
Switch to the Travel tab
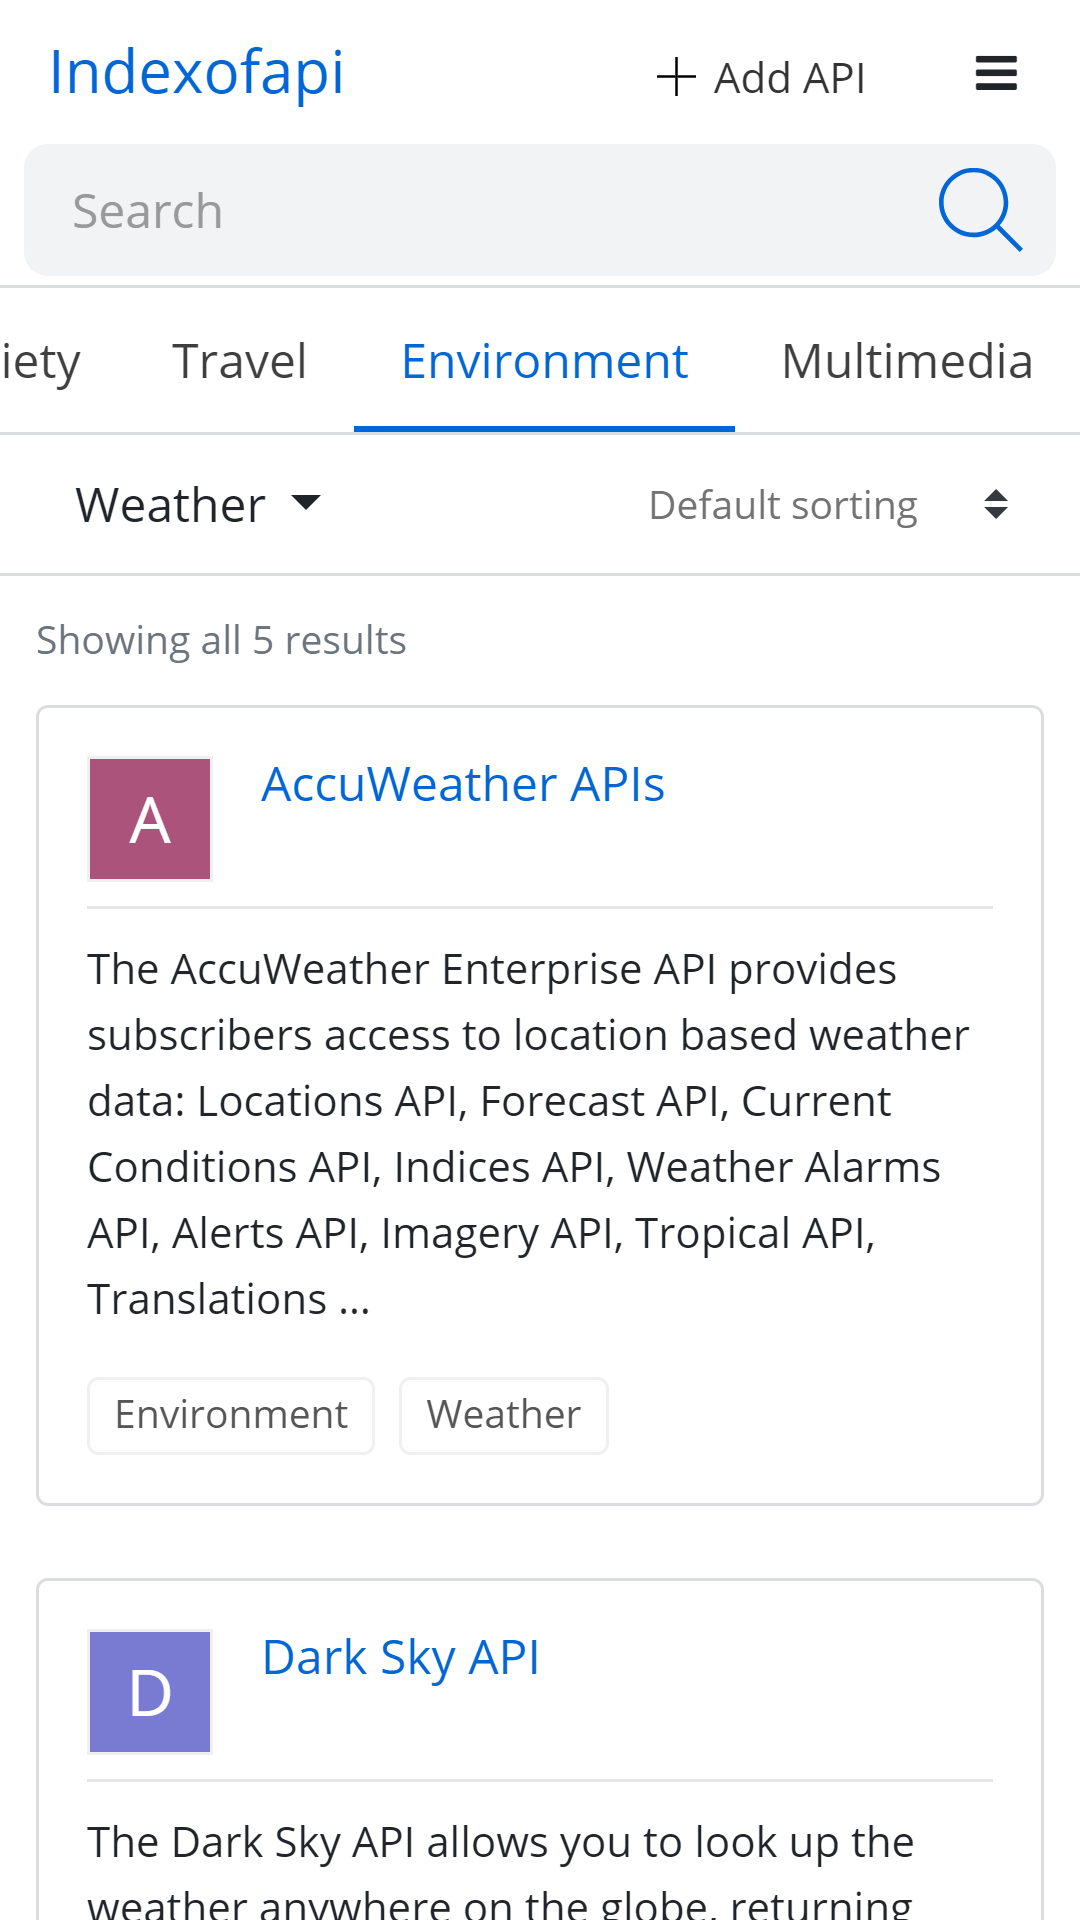click(x=239, y=362)
